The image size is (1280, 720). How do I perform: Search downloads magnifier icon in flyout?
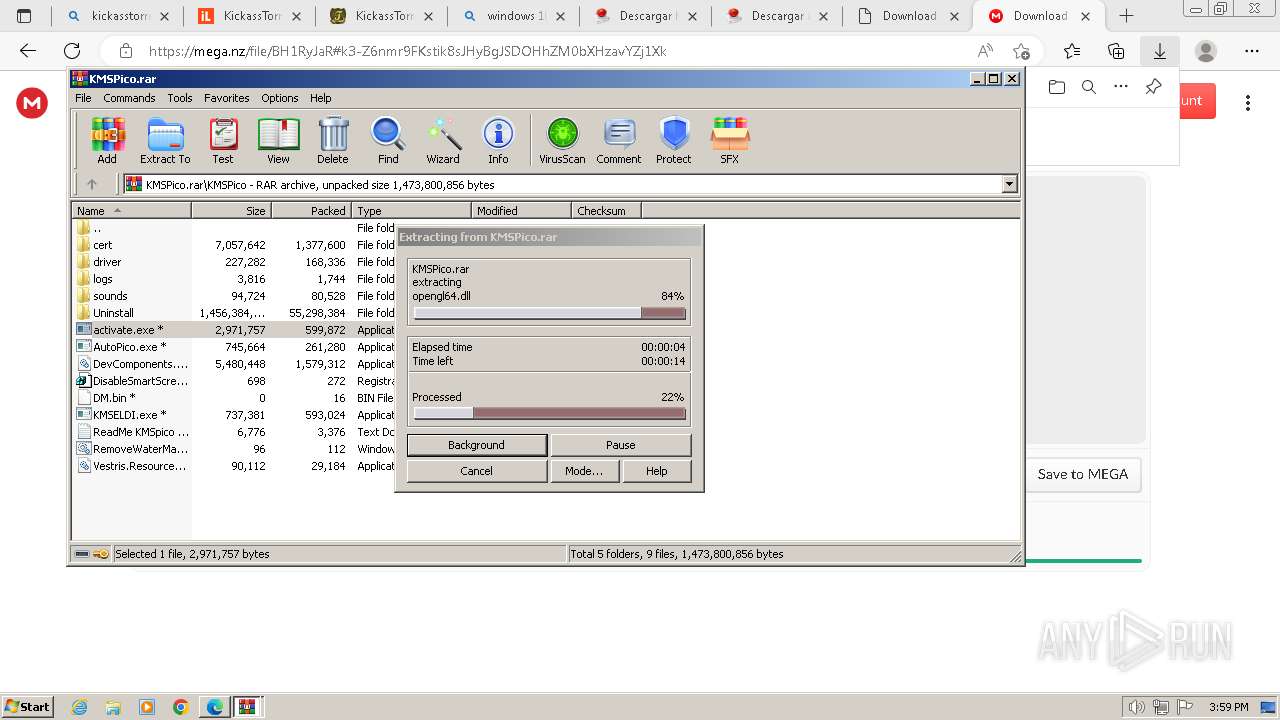pyautogui.click(x=1089, y=87)
